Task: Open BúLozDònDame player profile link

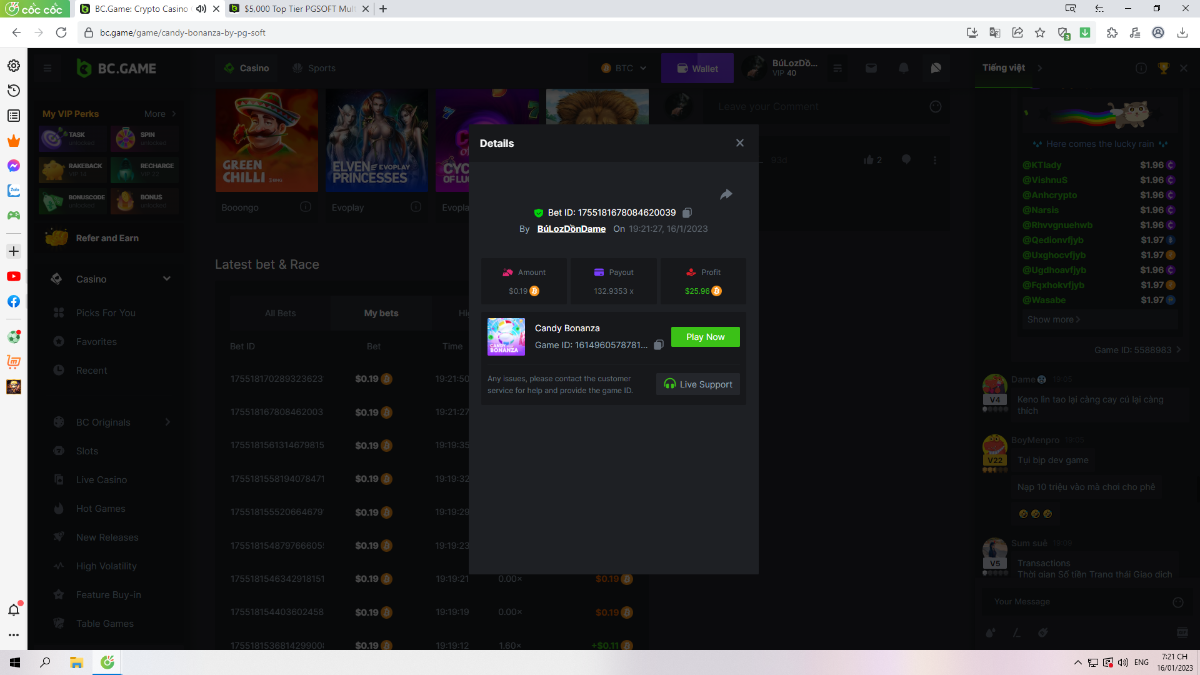Action: point(571,229)
